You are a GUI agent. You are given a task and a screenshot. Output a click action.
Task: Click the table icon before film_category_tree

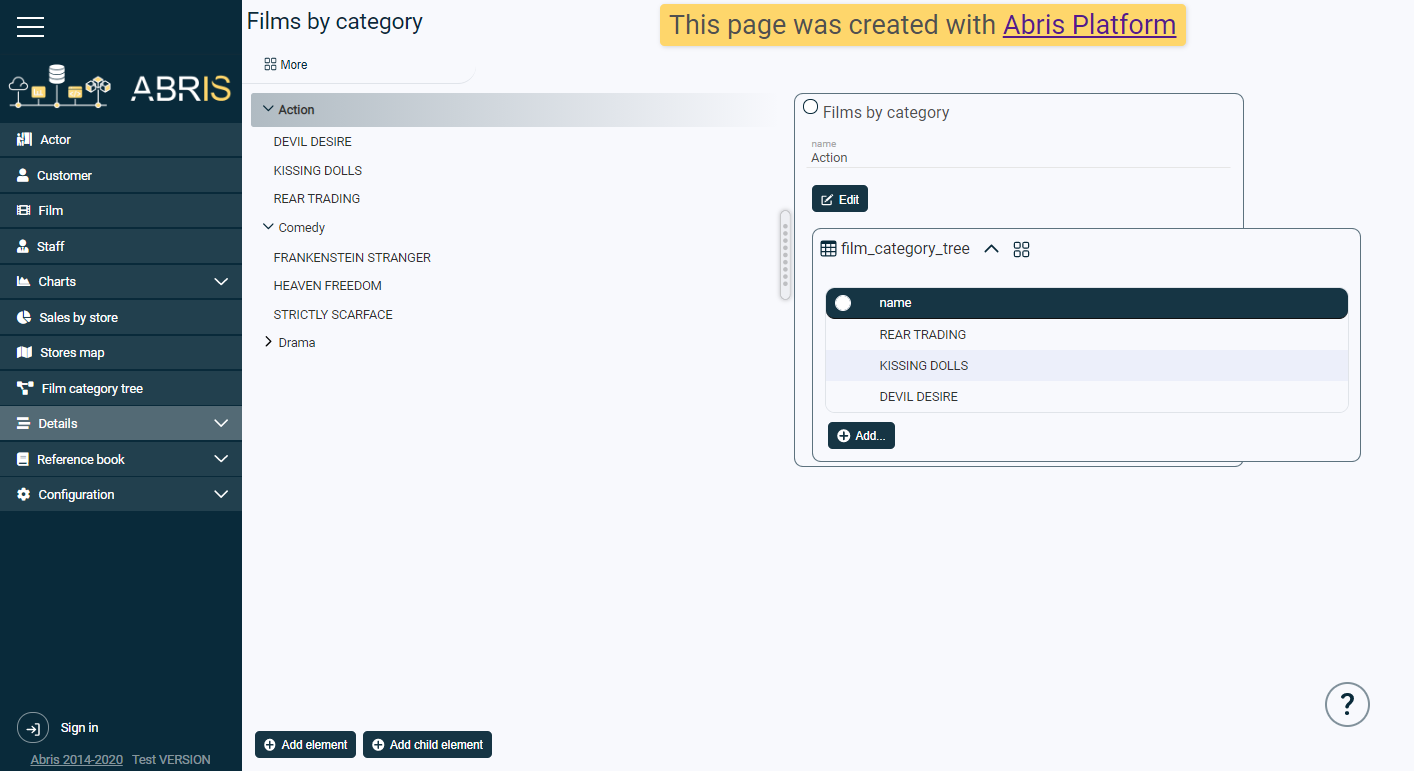pos(828,248)
